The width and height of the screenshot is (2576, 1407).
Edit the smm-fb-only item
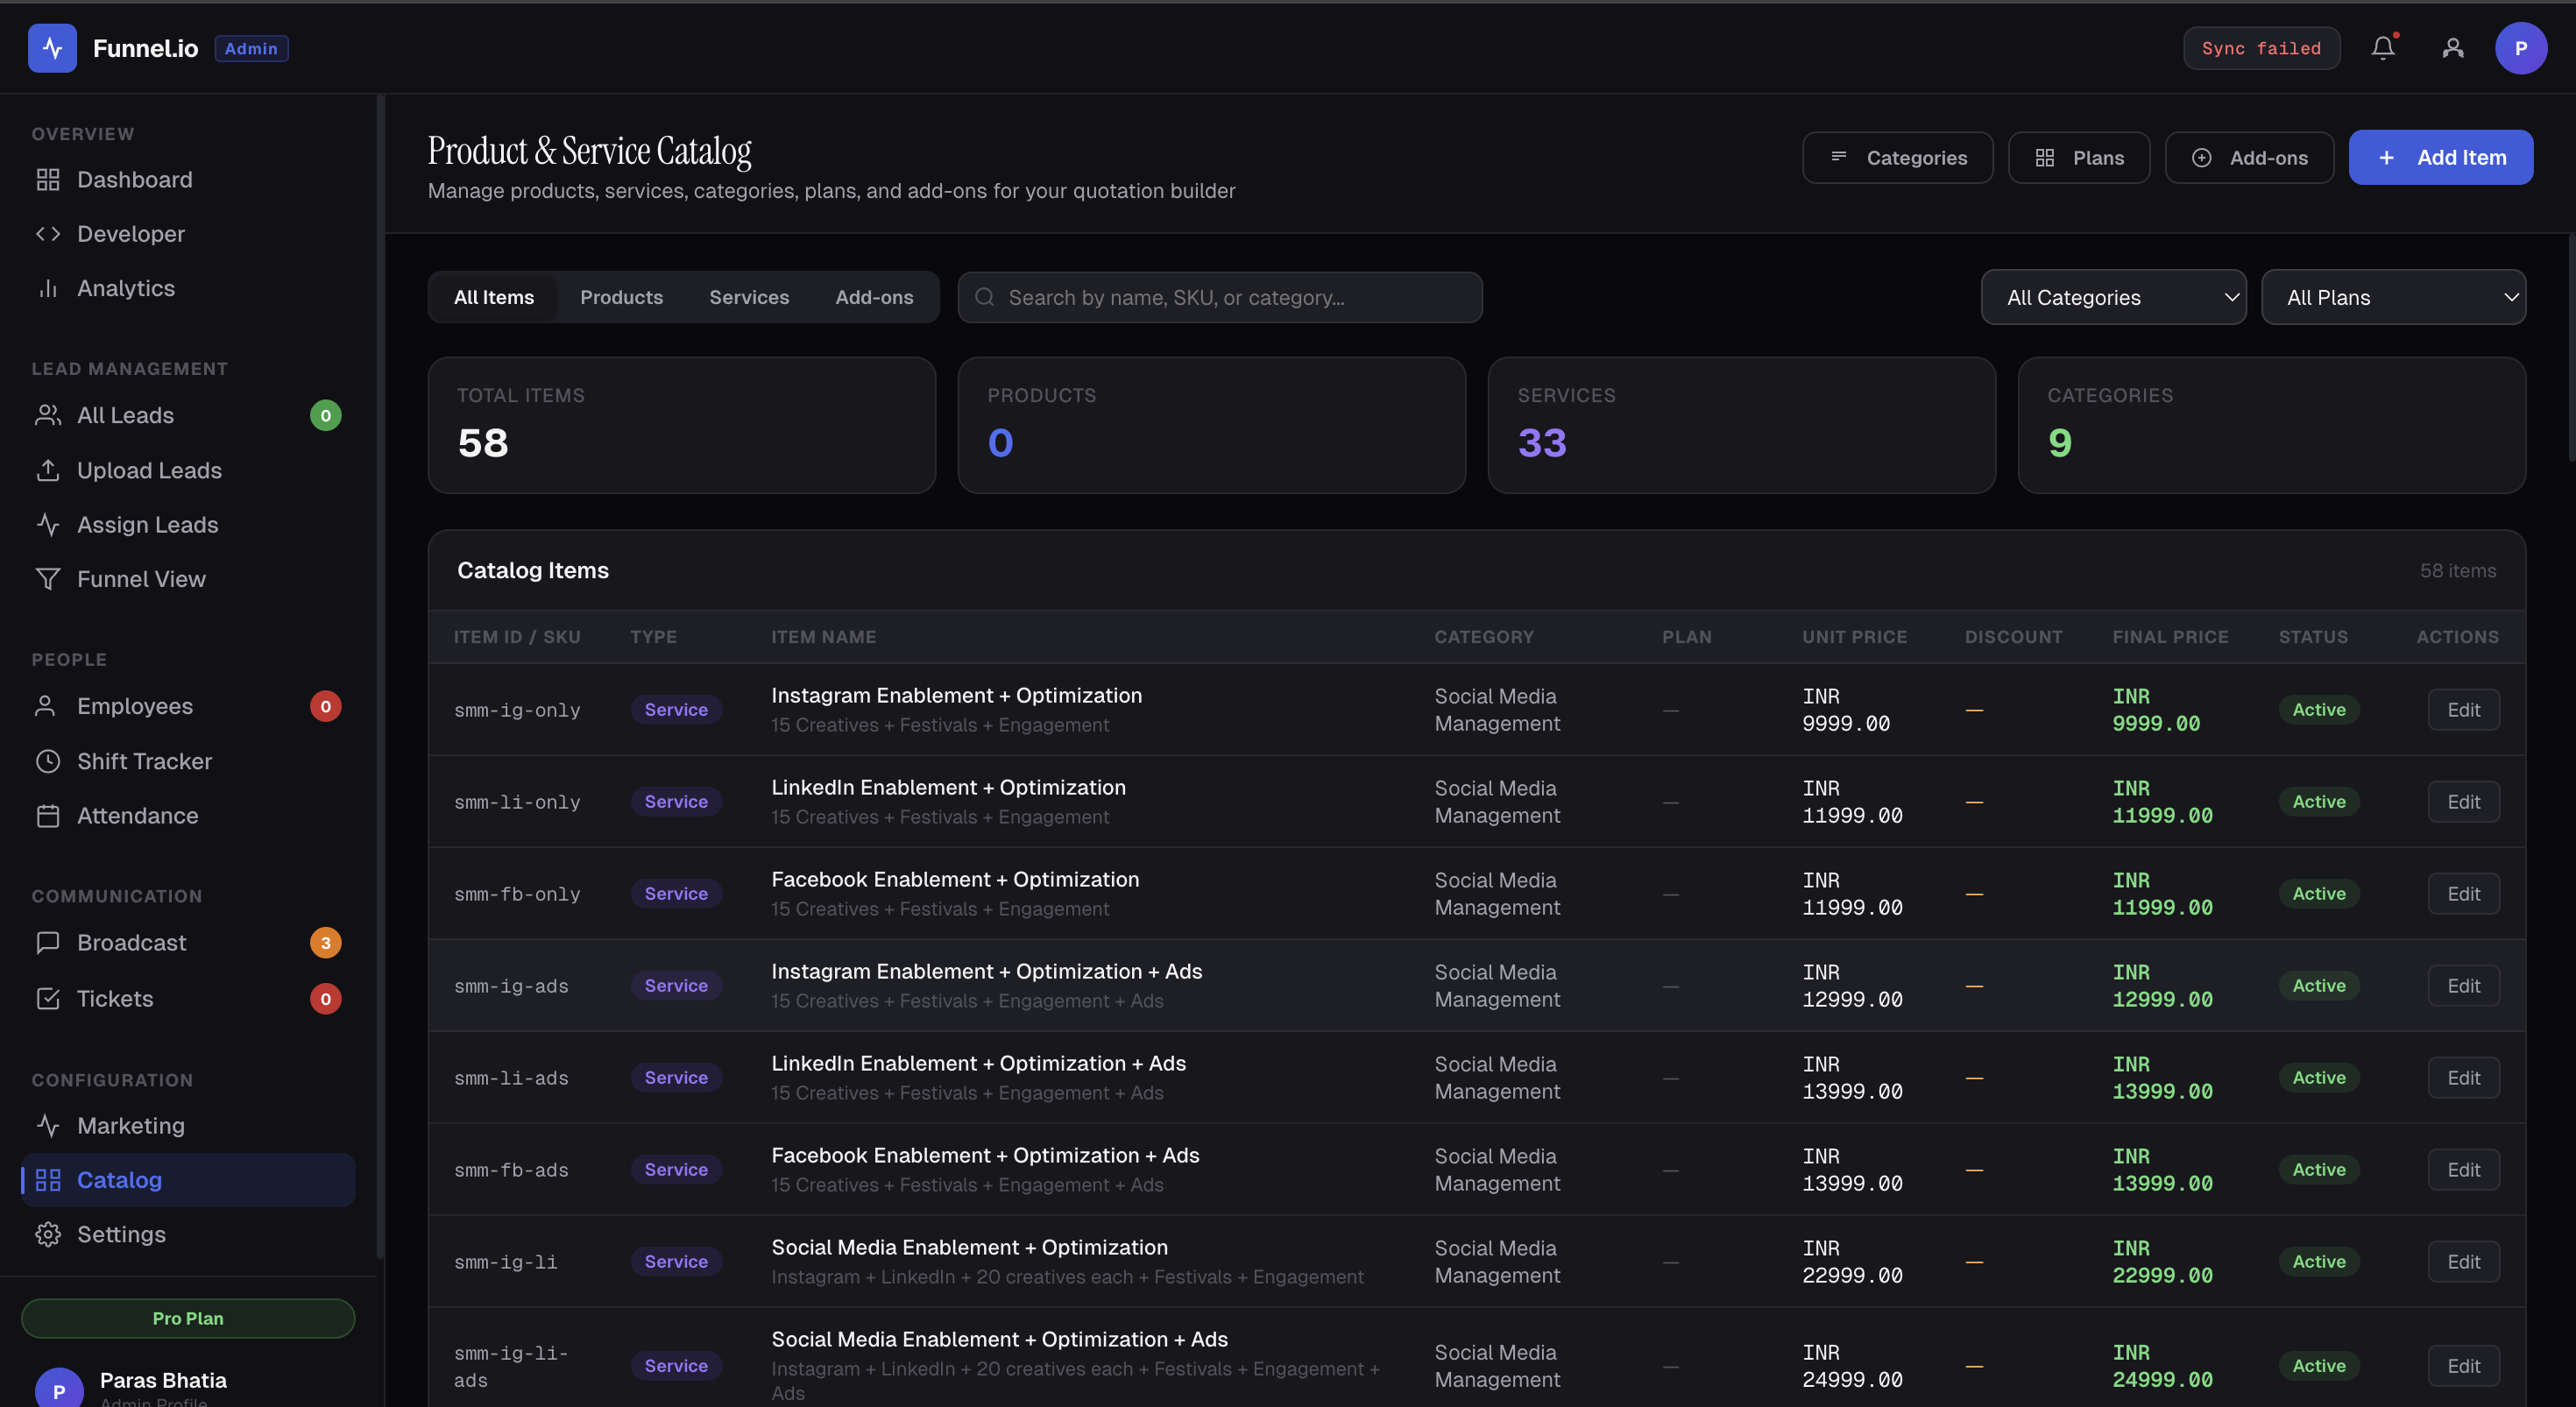(x=2463, y=893)
